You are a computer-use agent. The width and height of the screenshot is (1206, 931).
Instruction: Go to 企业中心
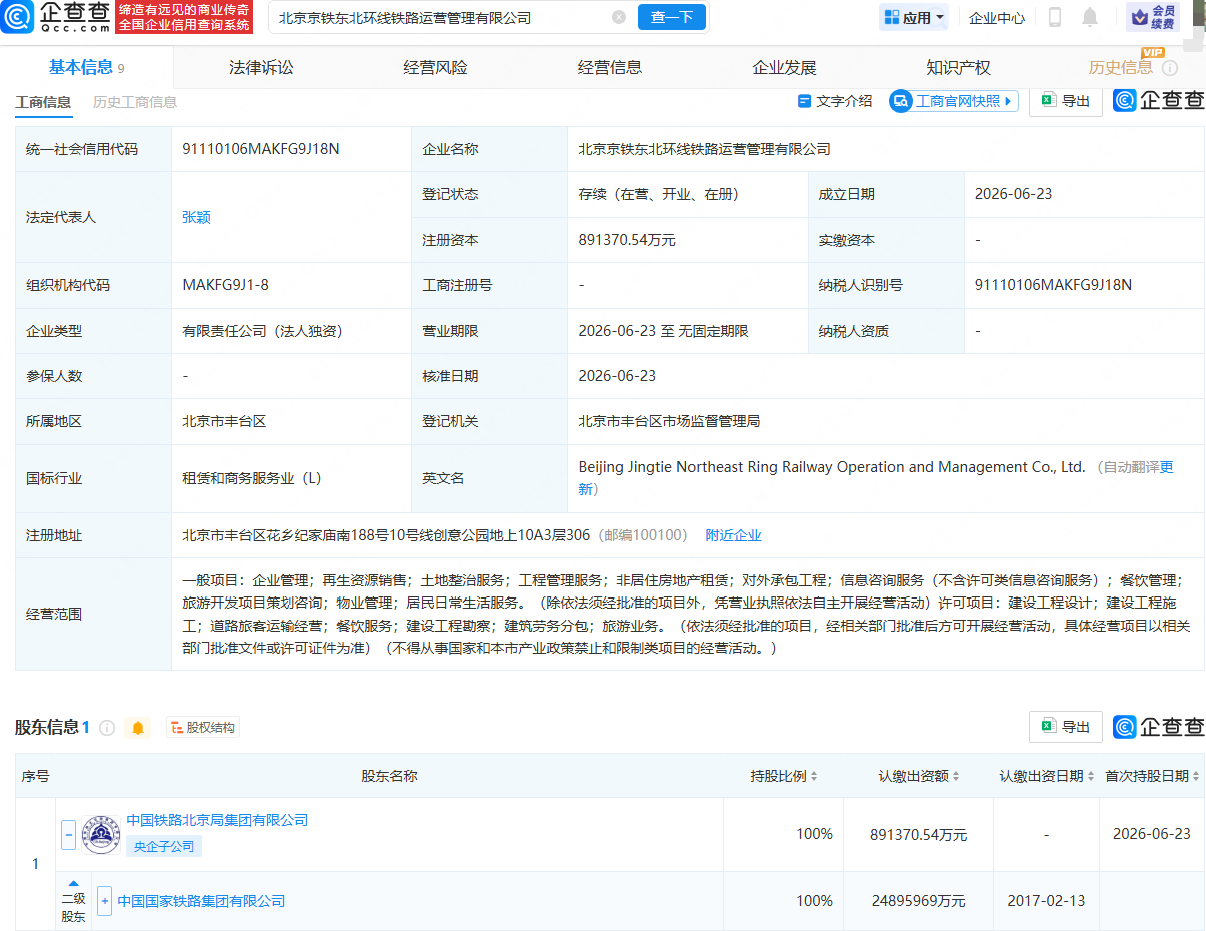tap(997, 17)
